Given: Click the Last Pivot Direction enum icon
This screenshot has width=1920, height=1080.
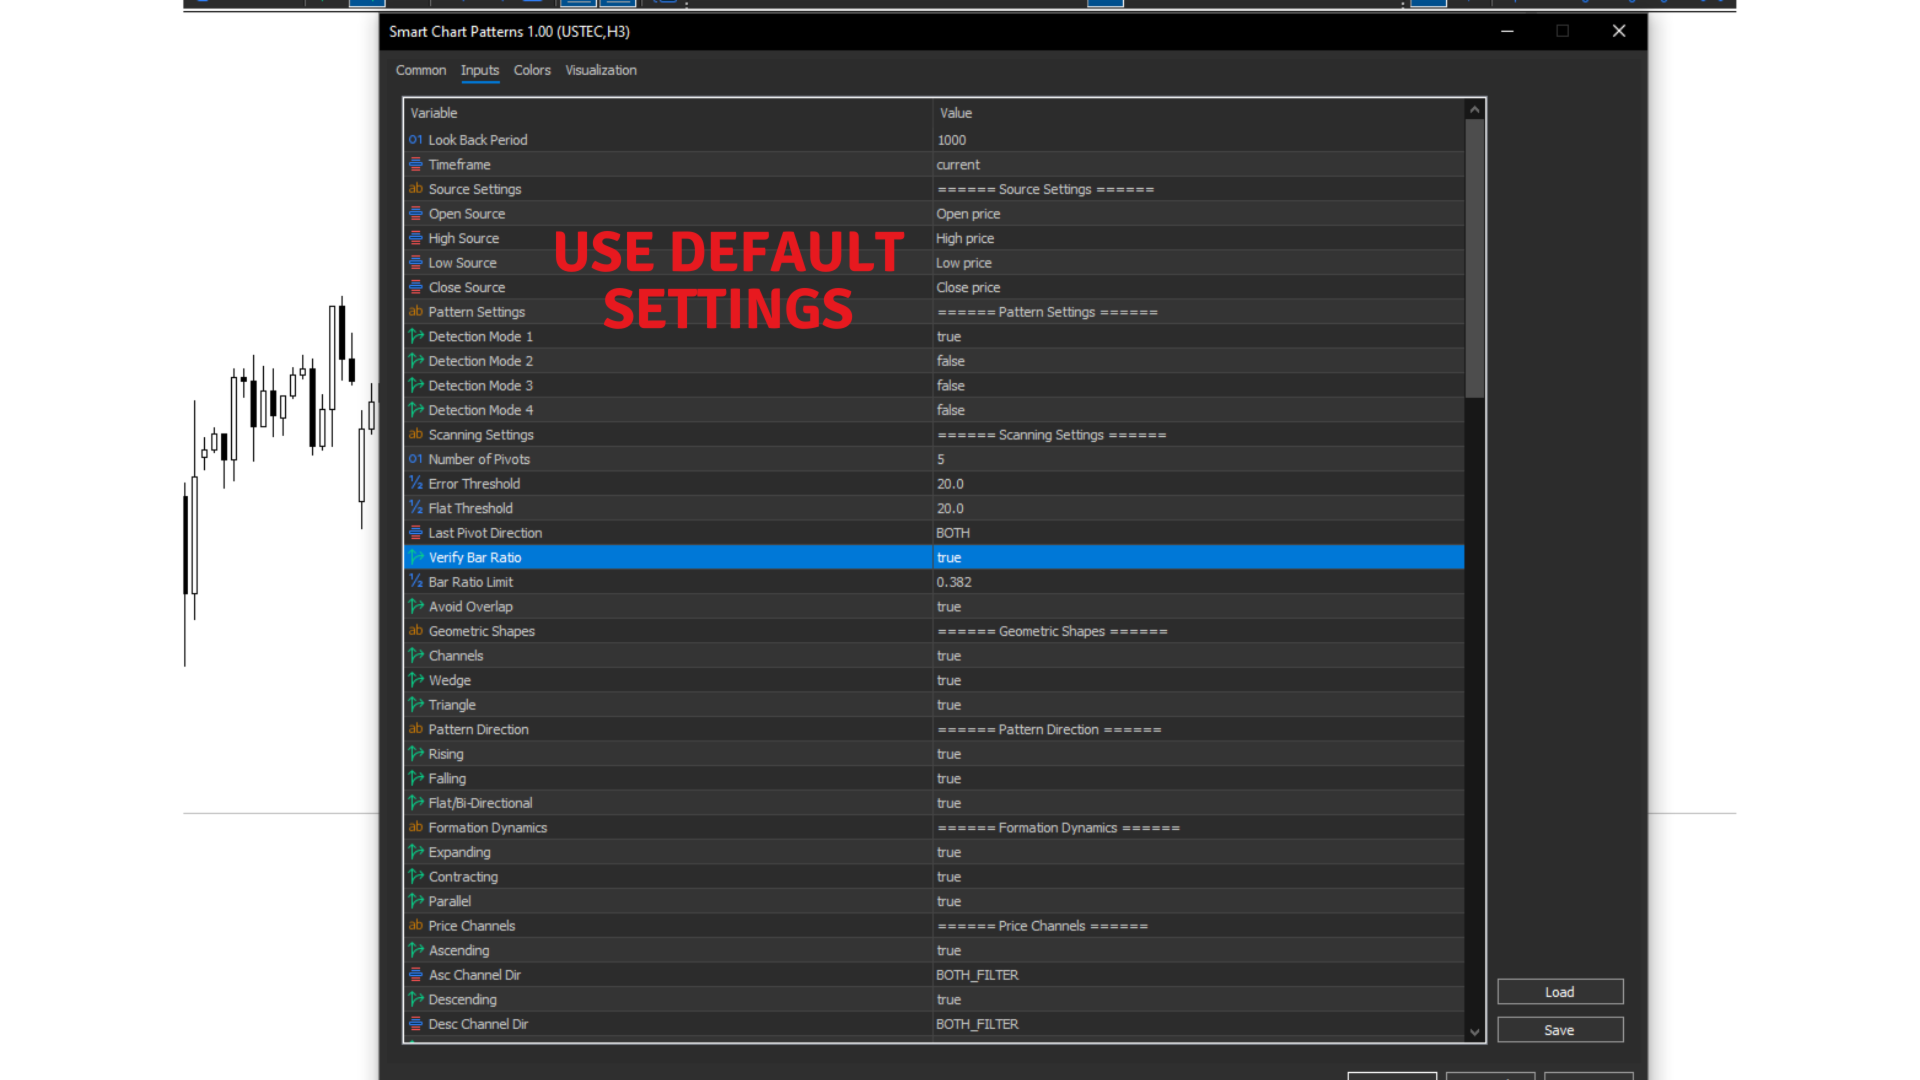Looking at the screenshot, I should pyautogui.click(x=416, y=533).
